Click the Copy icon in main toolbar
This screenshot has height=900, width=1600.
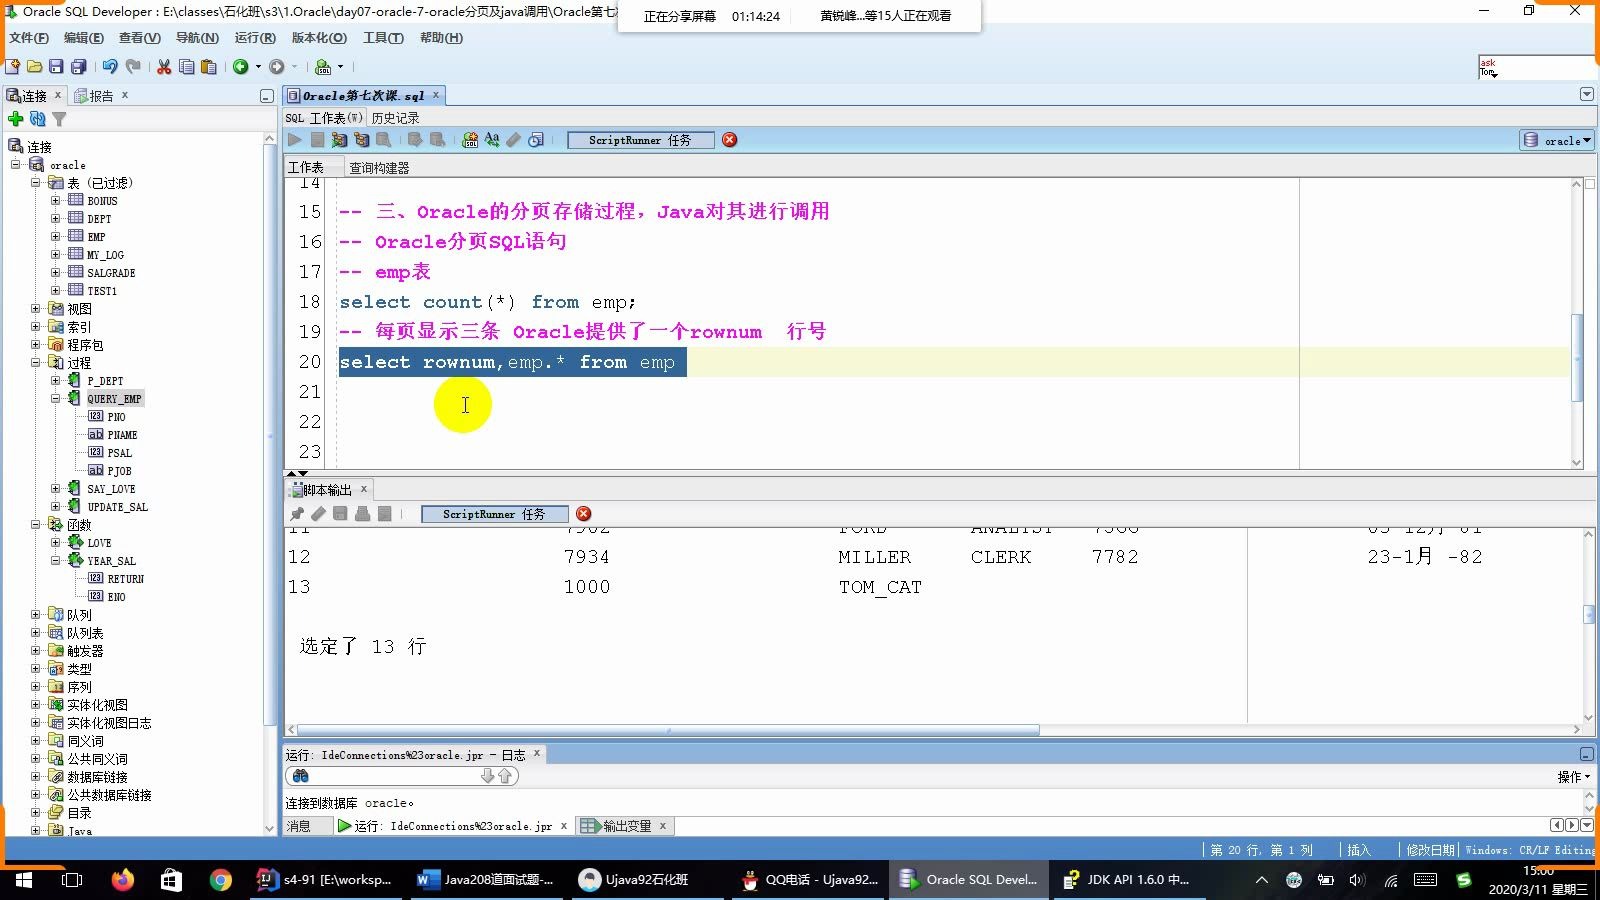coord(186,67)
